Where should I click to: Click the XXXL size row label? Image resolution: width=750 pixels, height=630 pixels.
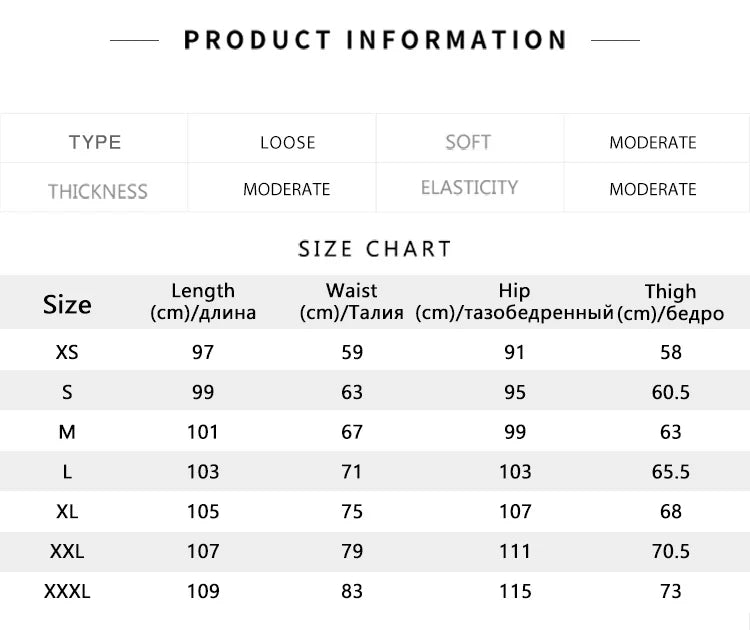67,591
